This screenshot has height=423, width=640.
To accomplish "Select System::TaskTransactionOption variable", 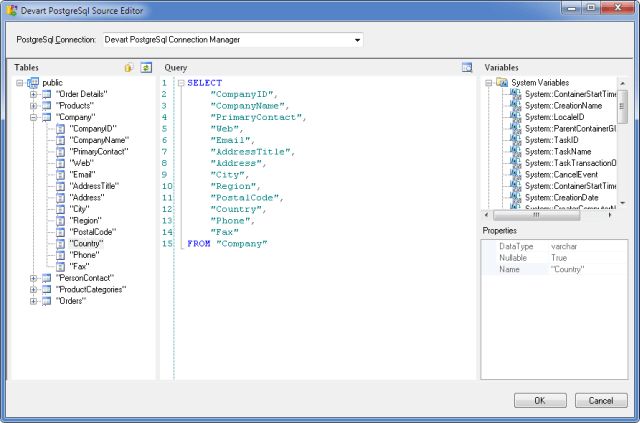I will (570, 163).
